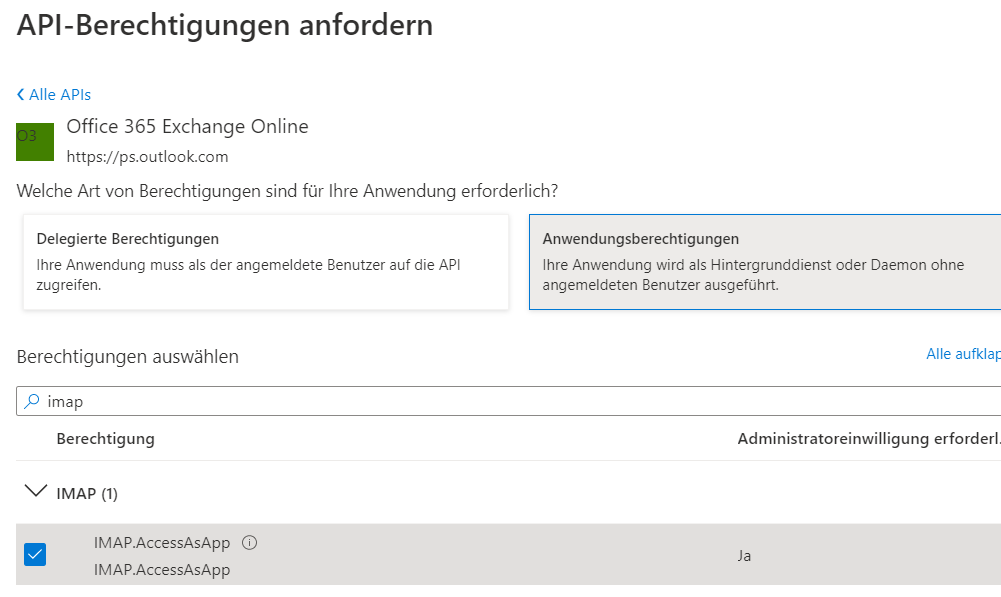The height and width of the screenshot is (597, 1001).
Task: Open info icon next to IMAP.AccessAsApp
Action: pos(250,543)
